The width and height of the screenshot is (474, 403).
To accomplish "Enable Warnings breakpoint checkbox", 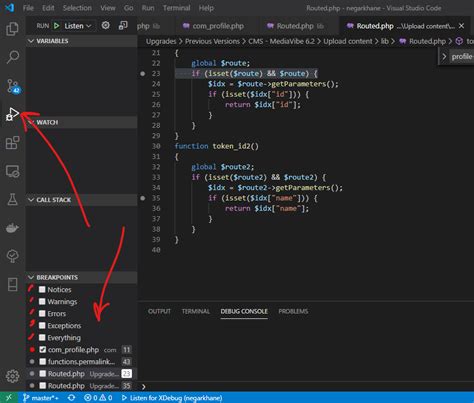I will (x=42, y=301).
